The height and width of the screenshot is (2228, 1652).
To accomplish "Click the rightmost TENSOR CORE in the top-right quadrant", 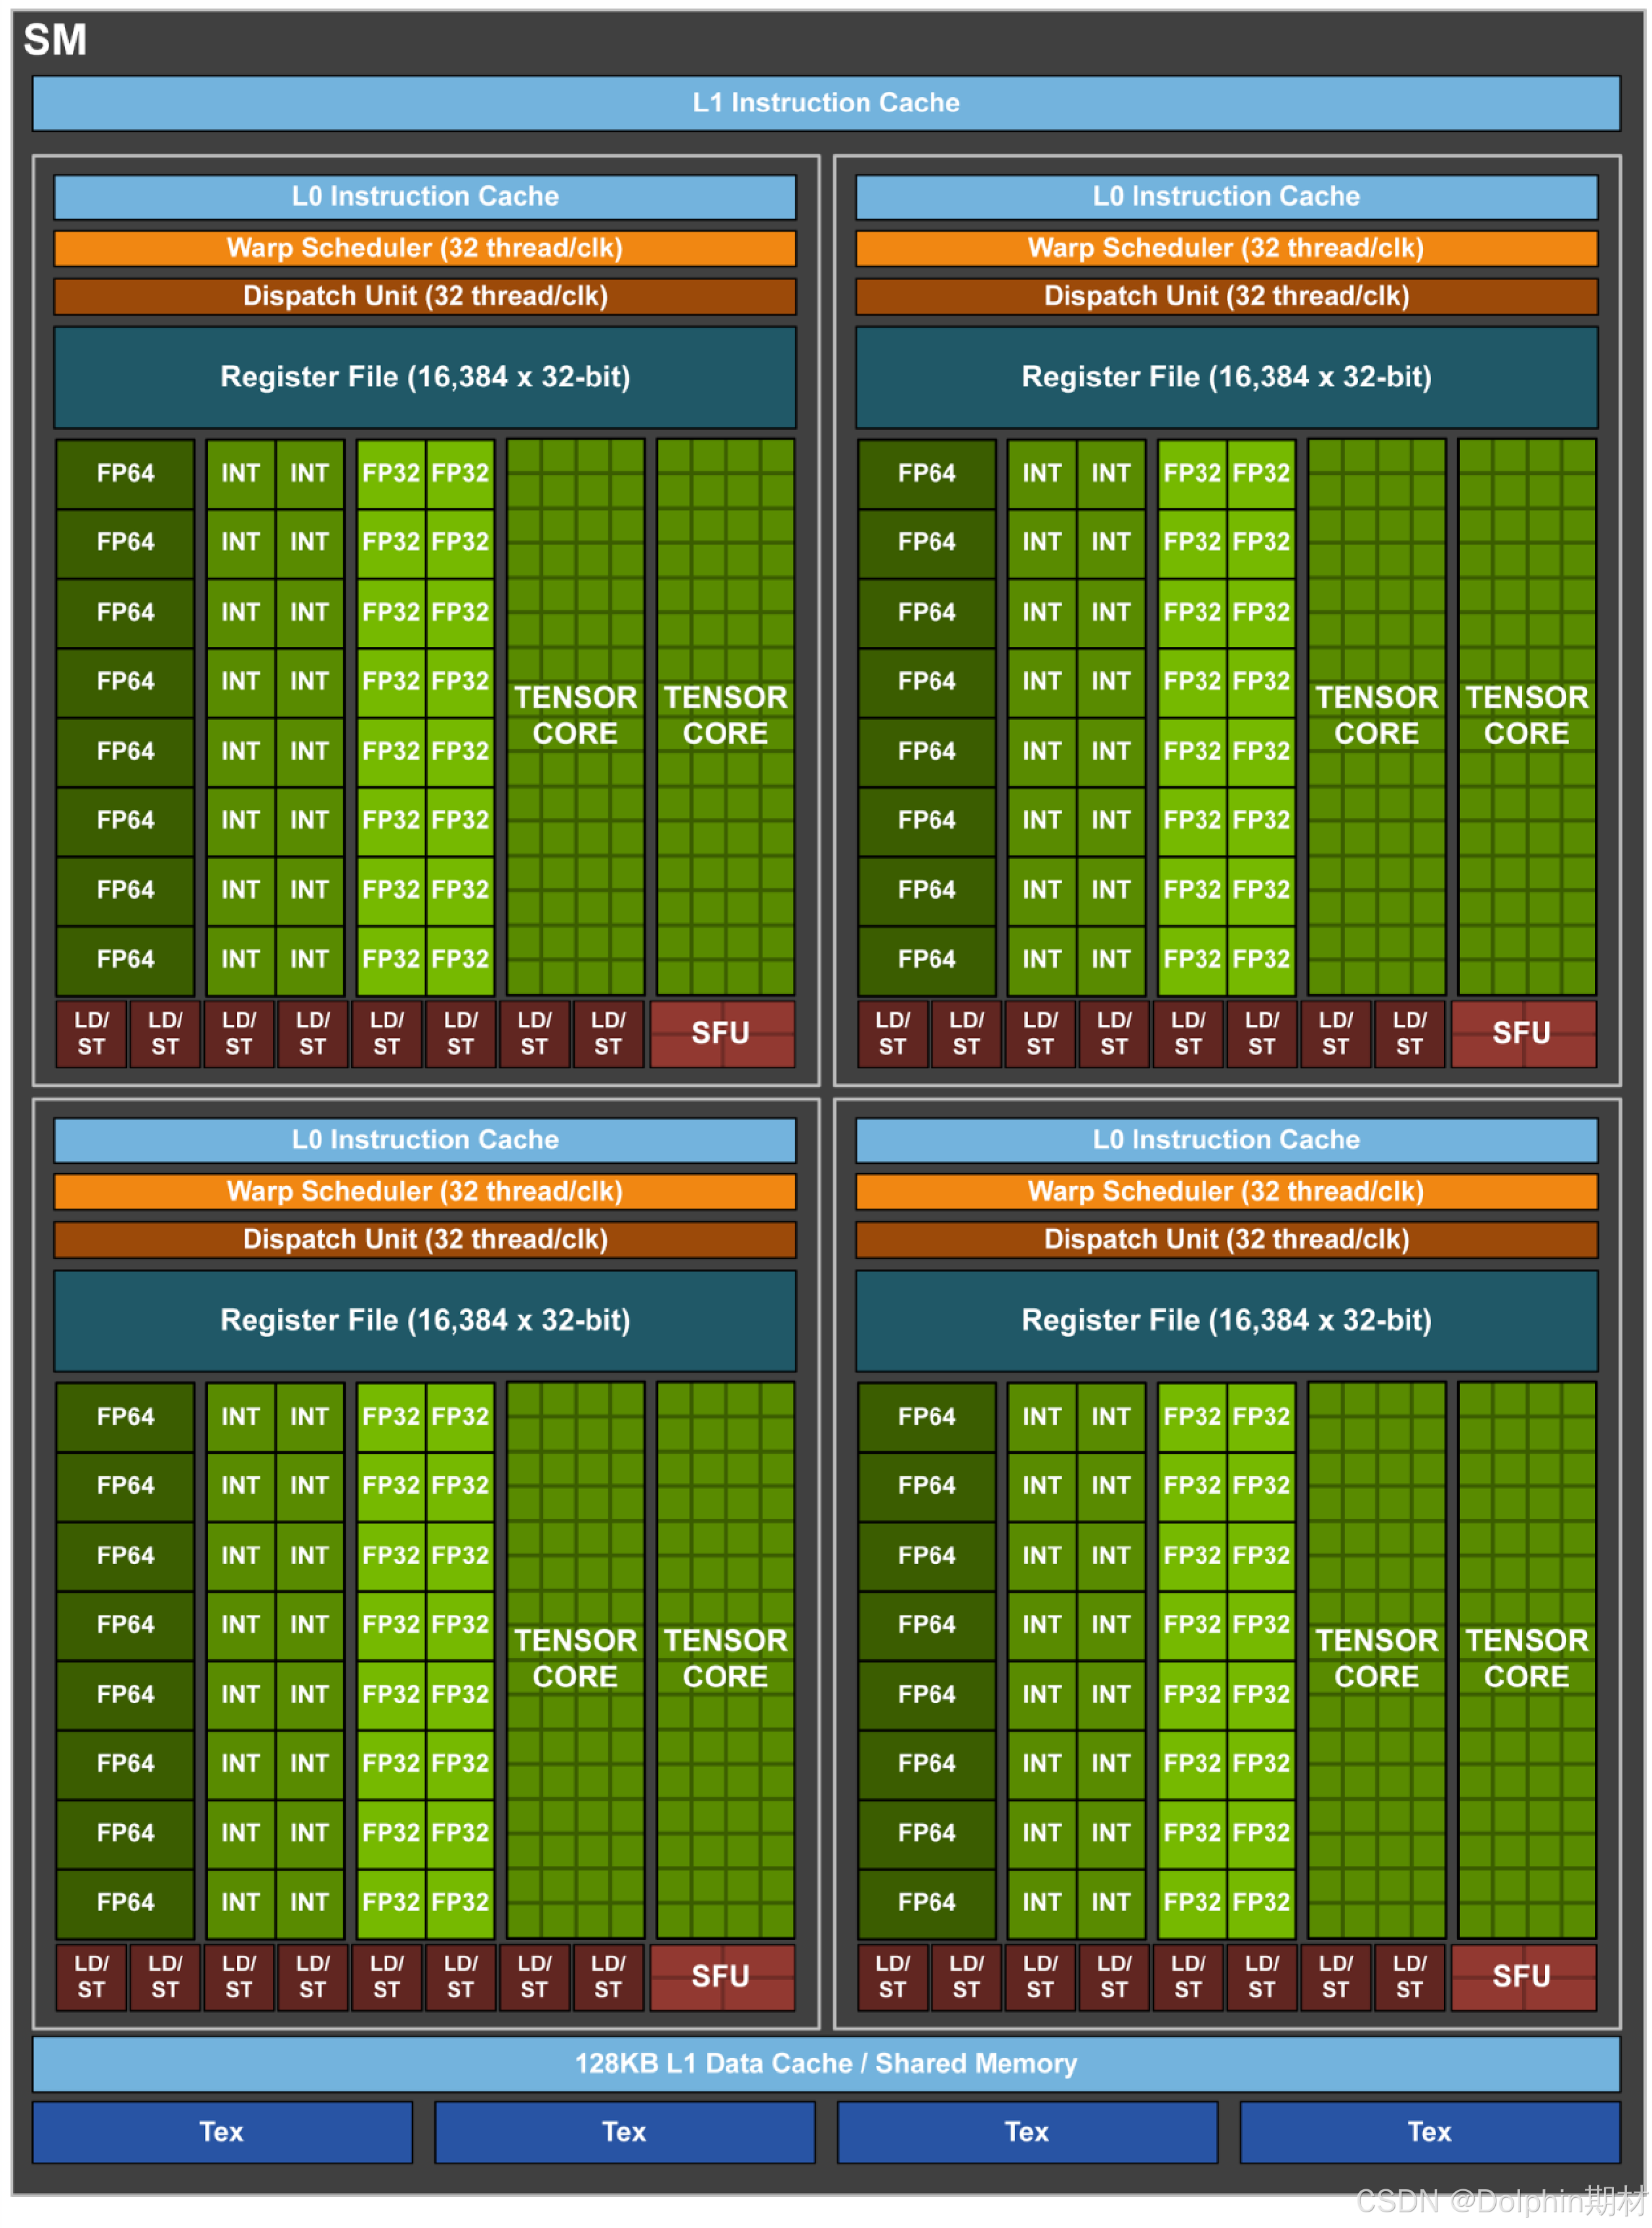I will [1527, 716].
